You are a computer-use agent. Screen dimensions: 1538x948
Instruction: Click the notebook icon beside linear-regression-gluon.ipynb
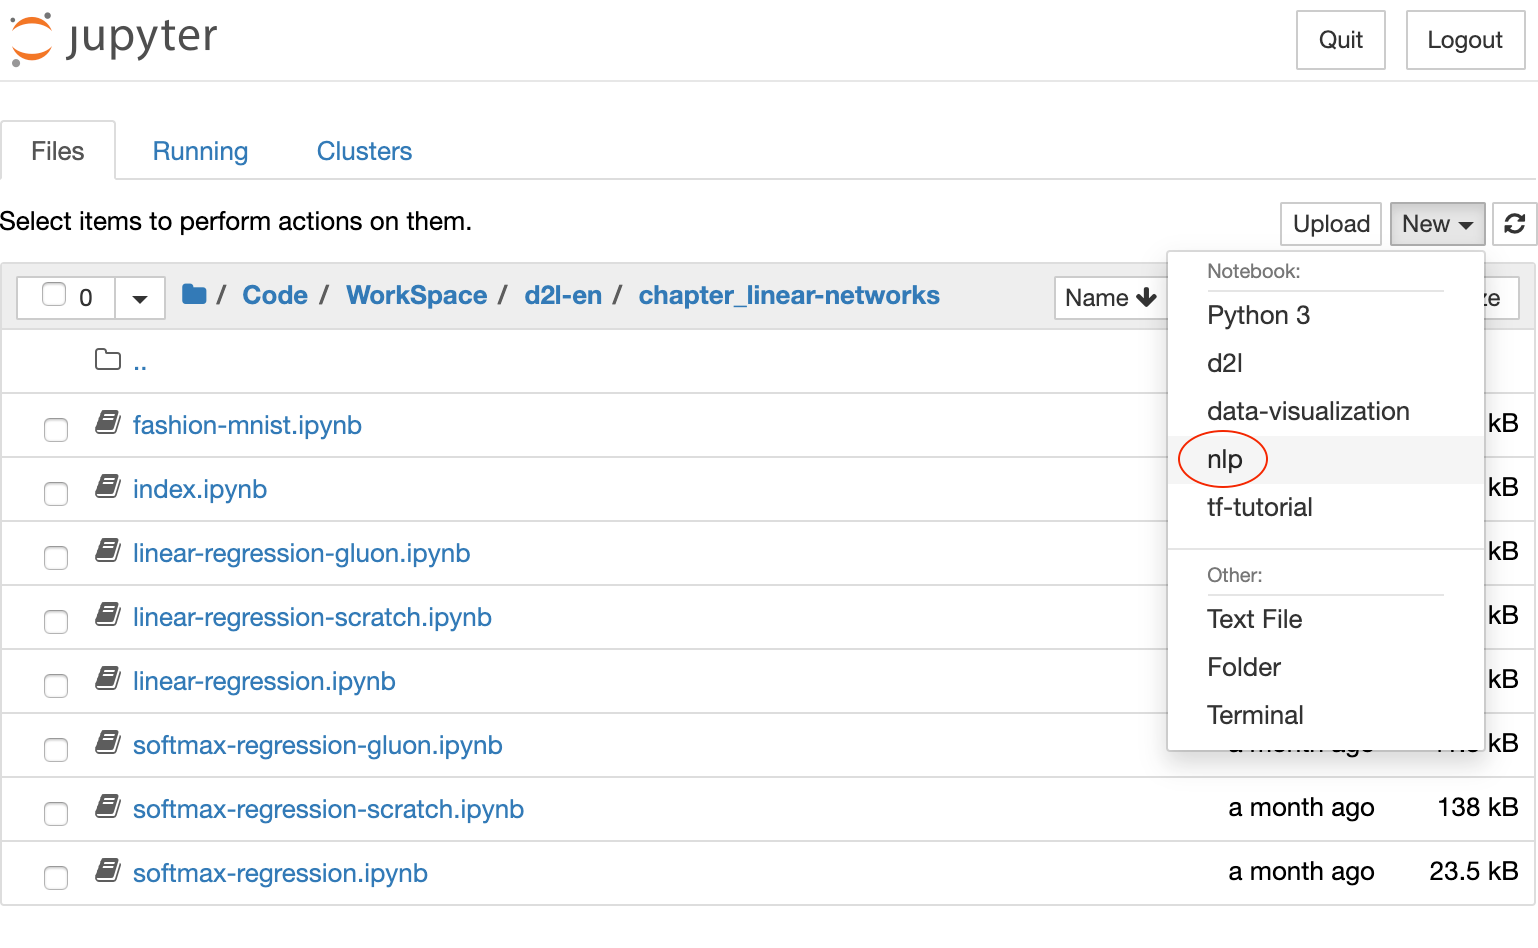tap(107, 550)
